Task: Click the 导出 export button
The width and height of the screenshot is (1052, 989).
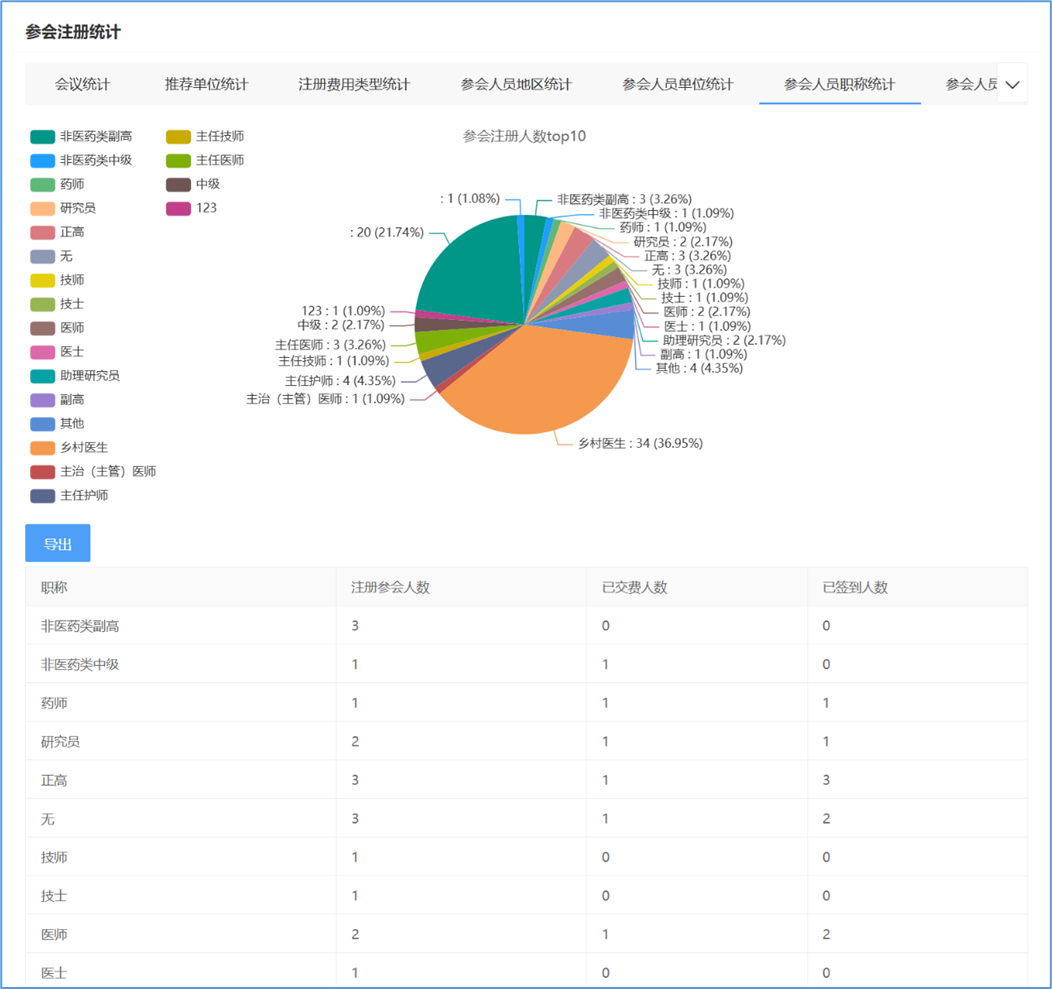Action: (x=57, y=544)
